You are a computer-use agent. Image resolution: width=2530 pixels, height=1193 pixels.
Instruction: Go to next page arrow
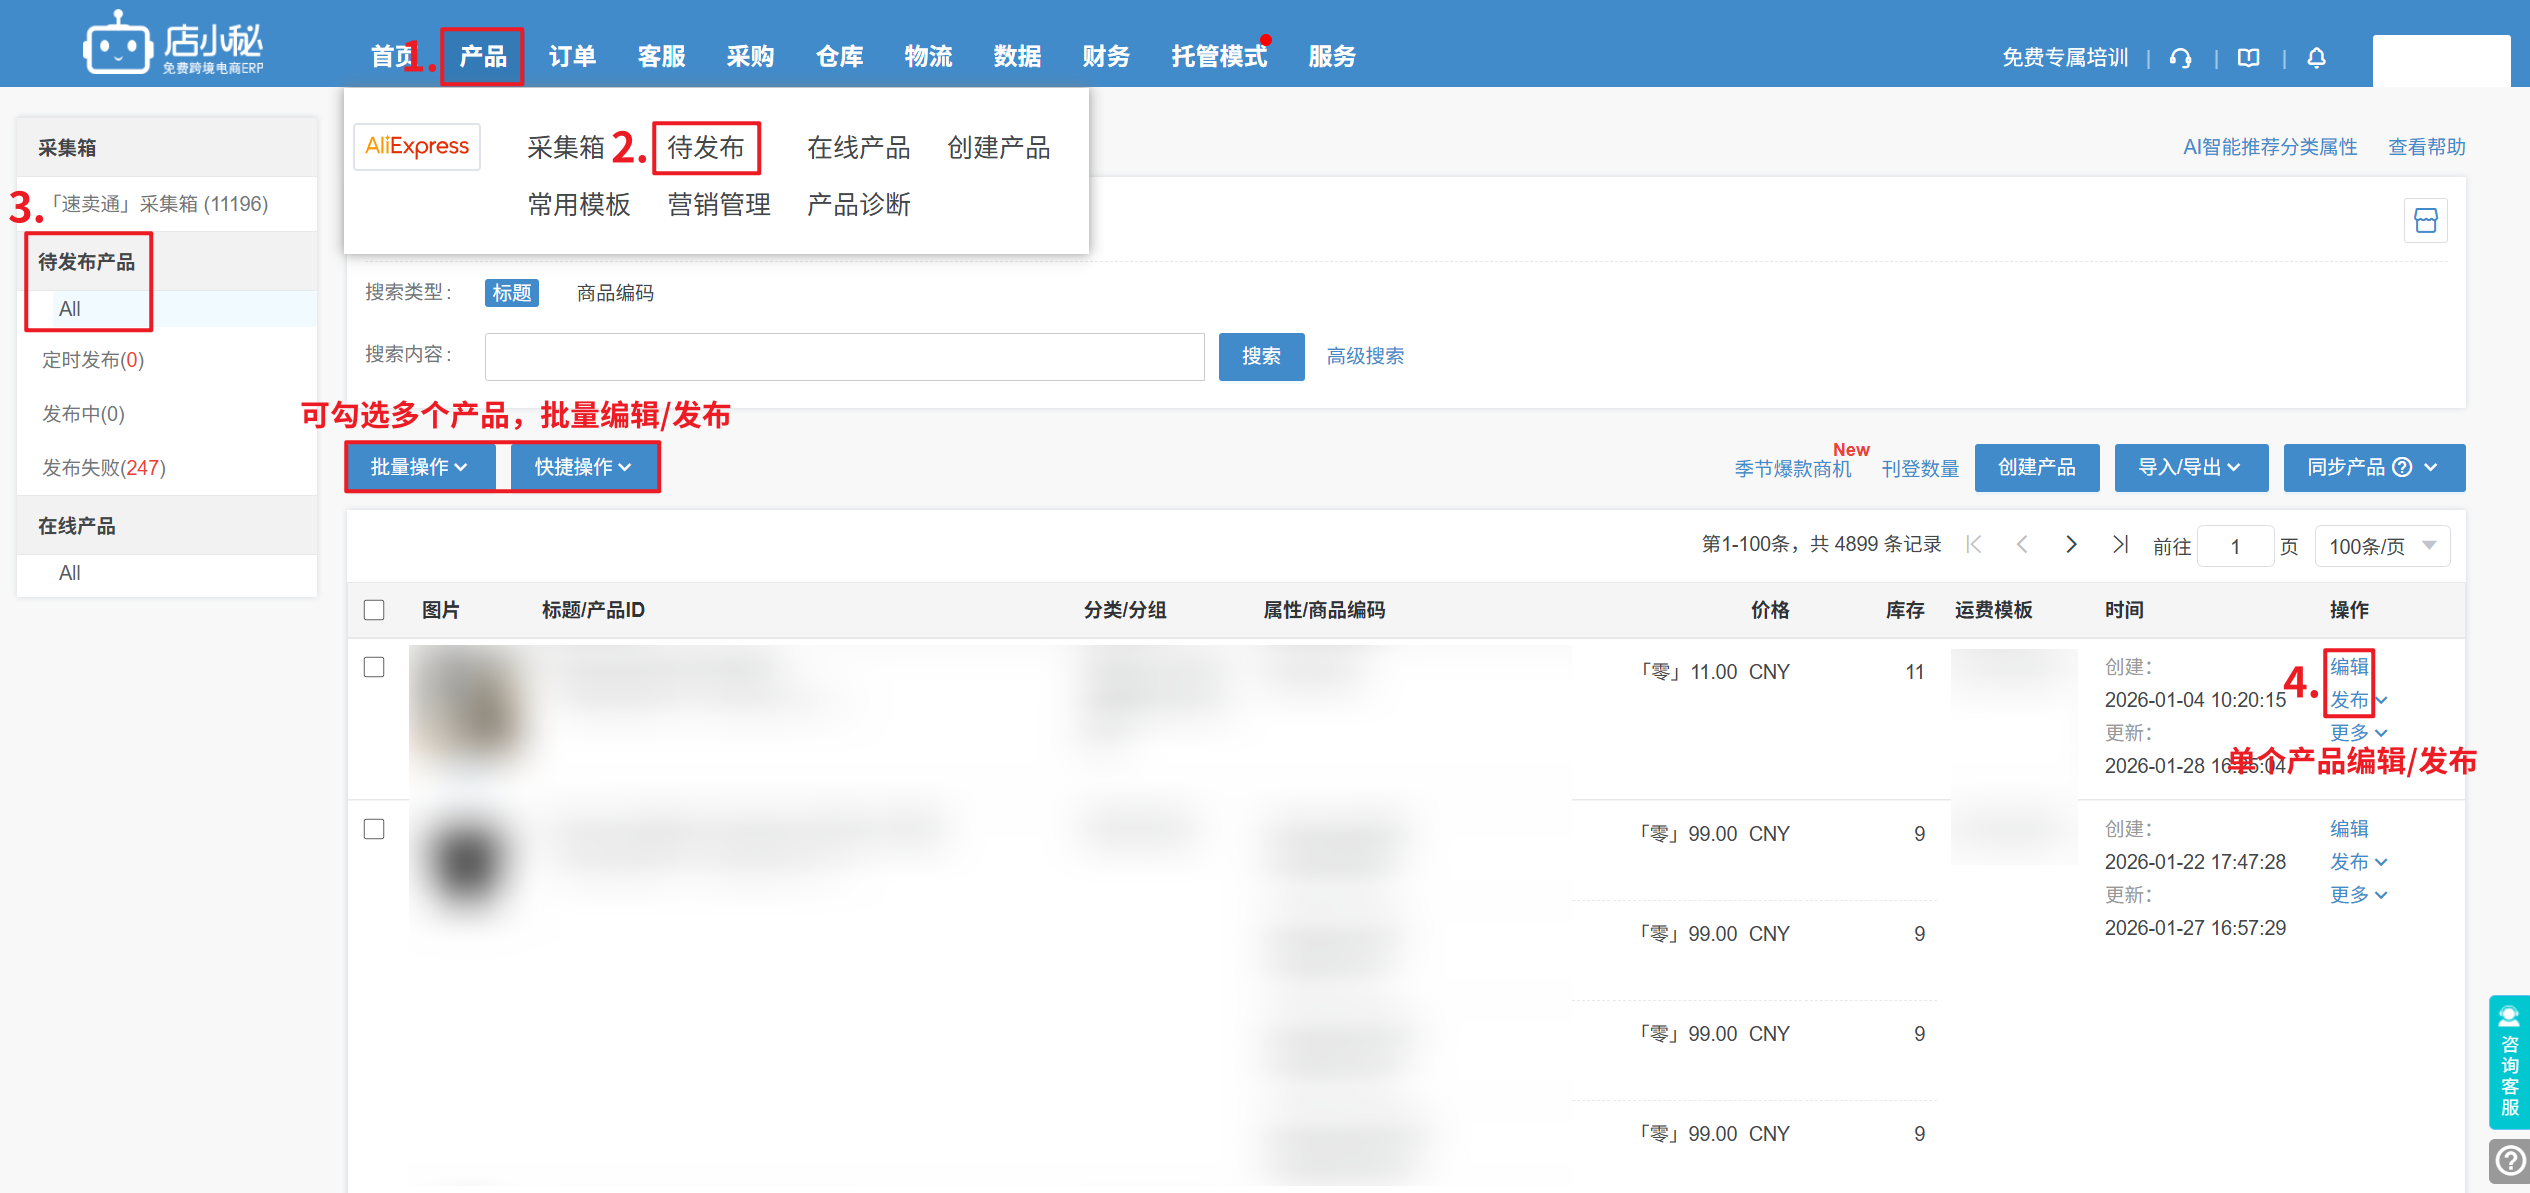click(2071, 544)
